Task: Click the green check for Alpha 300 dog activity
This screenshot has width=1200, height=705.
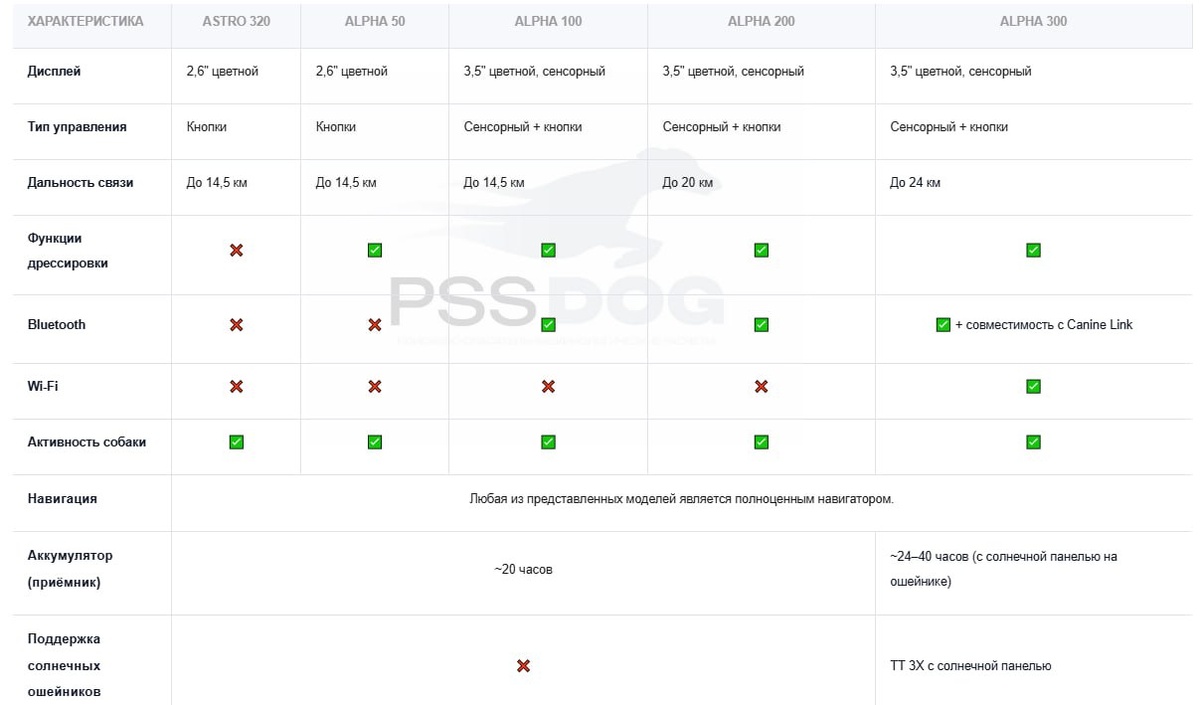Action: click(x=1033, y=442)
